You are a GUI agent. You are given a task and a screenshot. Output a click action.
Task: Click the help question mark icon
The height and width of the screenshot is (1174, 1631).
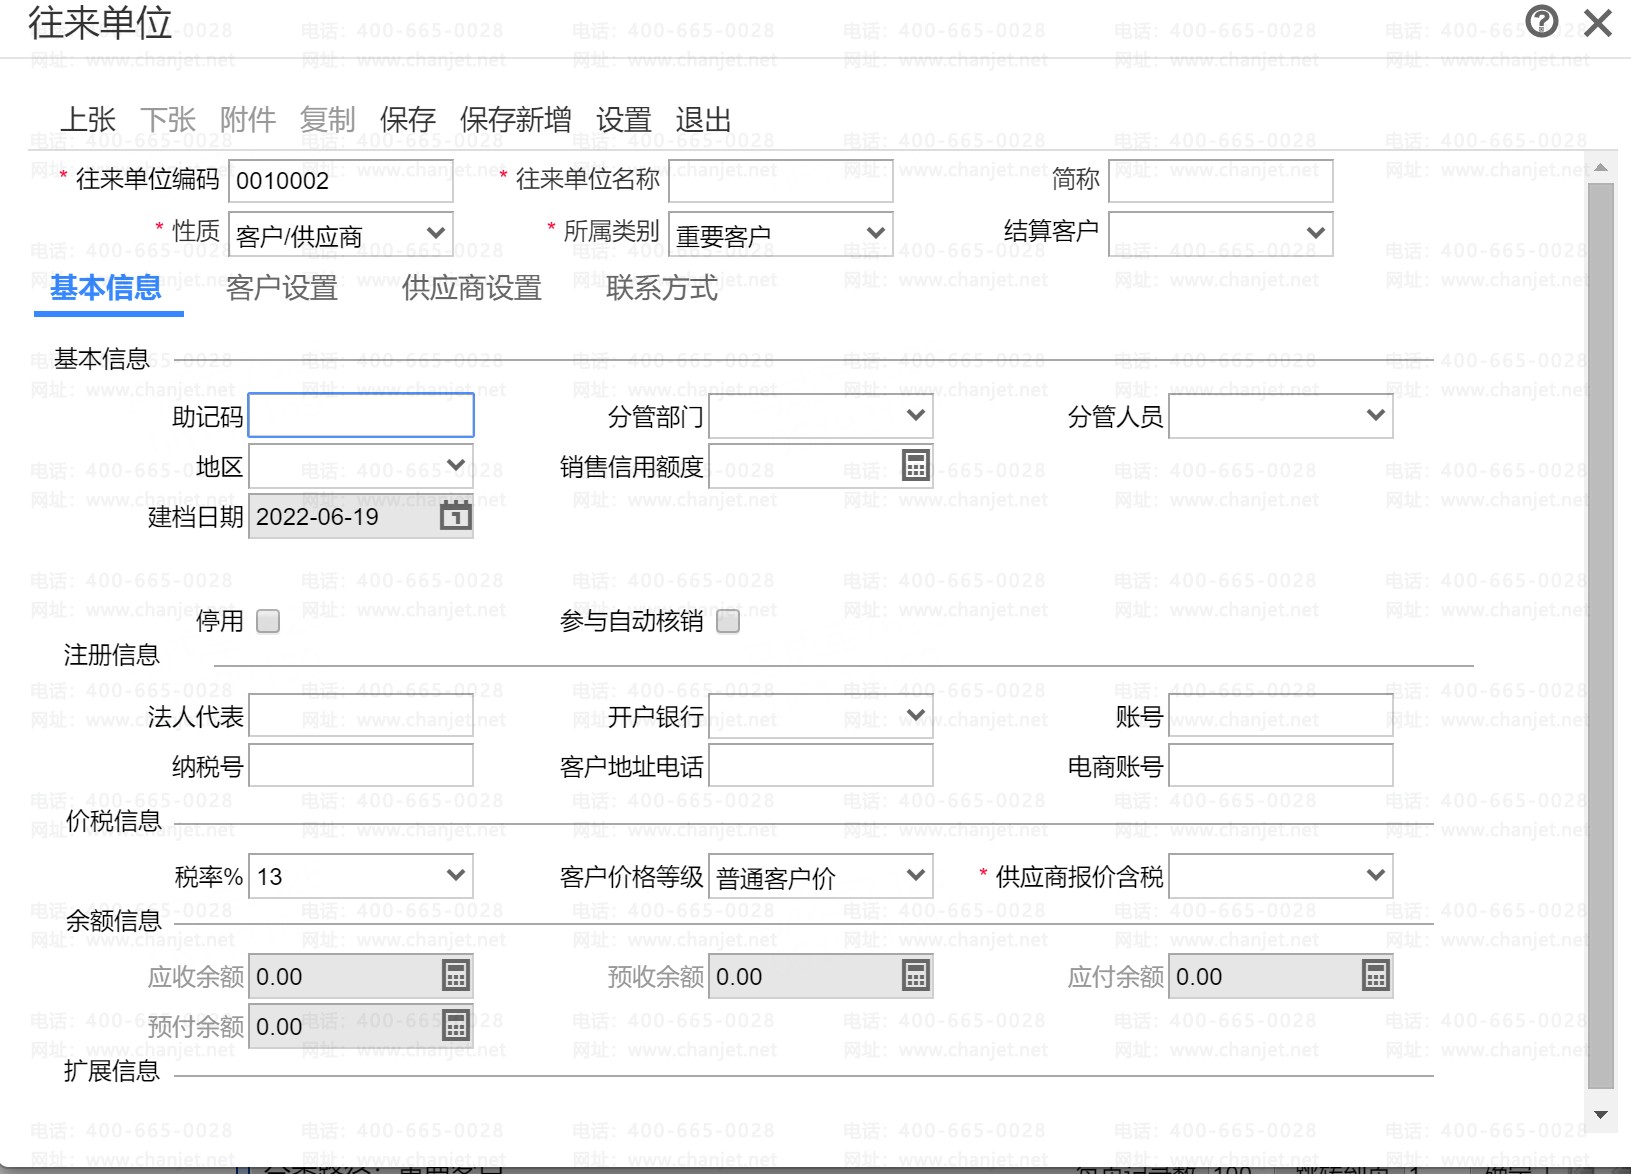coord(1541,21)
